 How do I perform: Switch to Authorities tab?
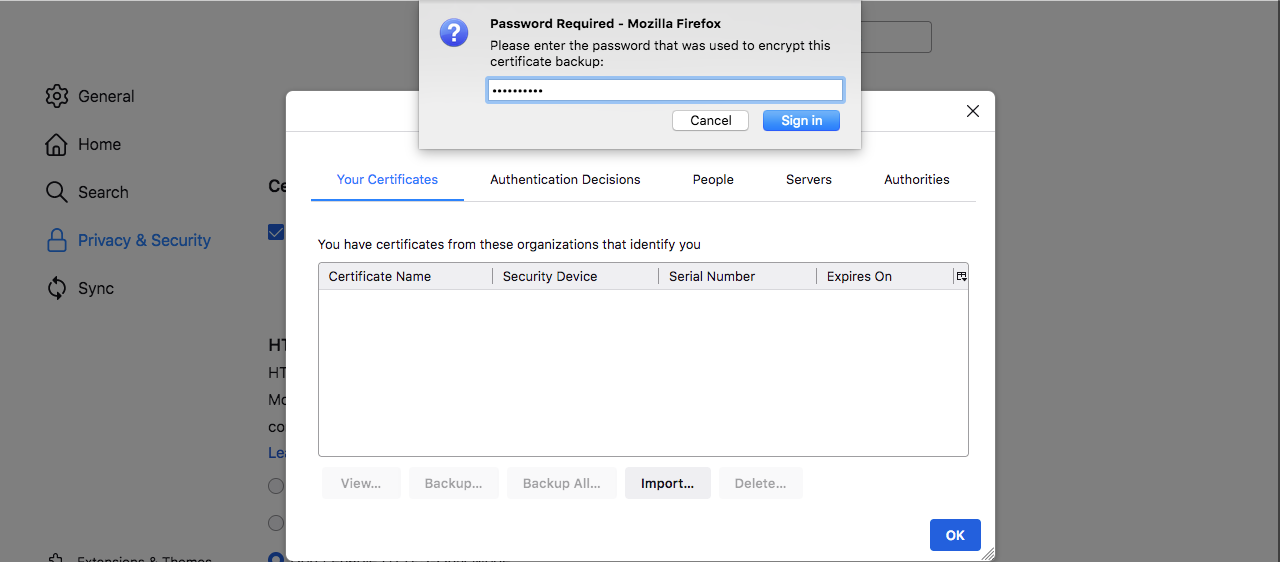(x=917, y=180)
